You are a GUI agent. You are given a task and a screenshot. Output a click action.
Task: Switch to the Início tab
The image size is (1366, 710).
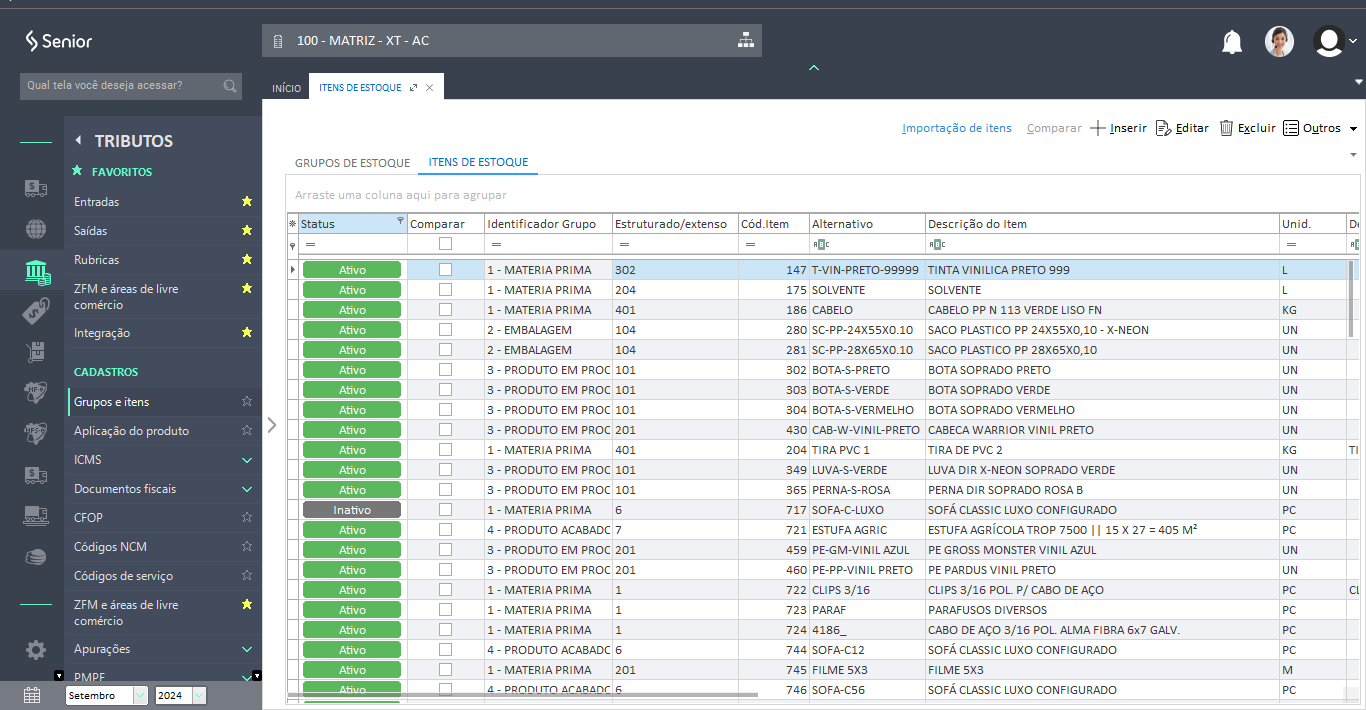click(286, 88)
